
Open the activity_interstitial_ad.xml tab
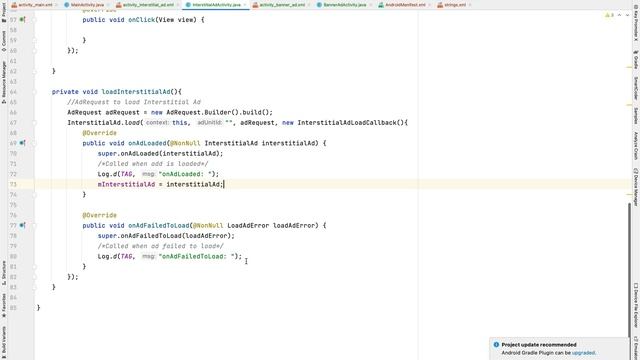(x=144, y=5)
